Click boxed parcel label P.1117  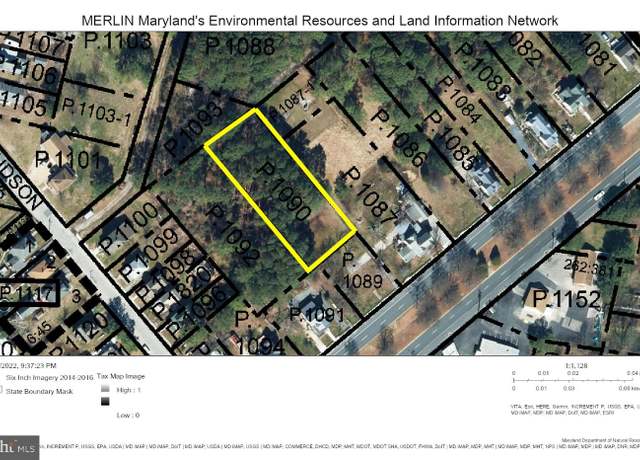click(29, 292)
